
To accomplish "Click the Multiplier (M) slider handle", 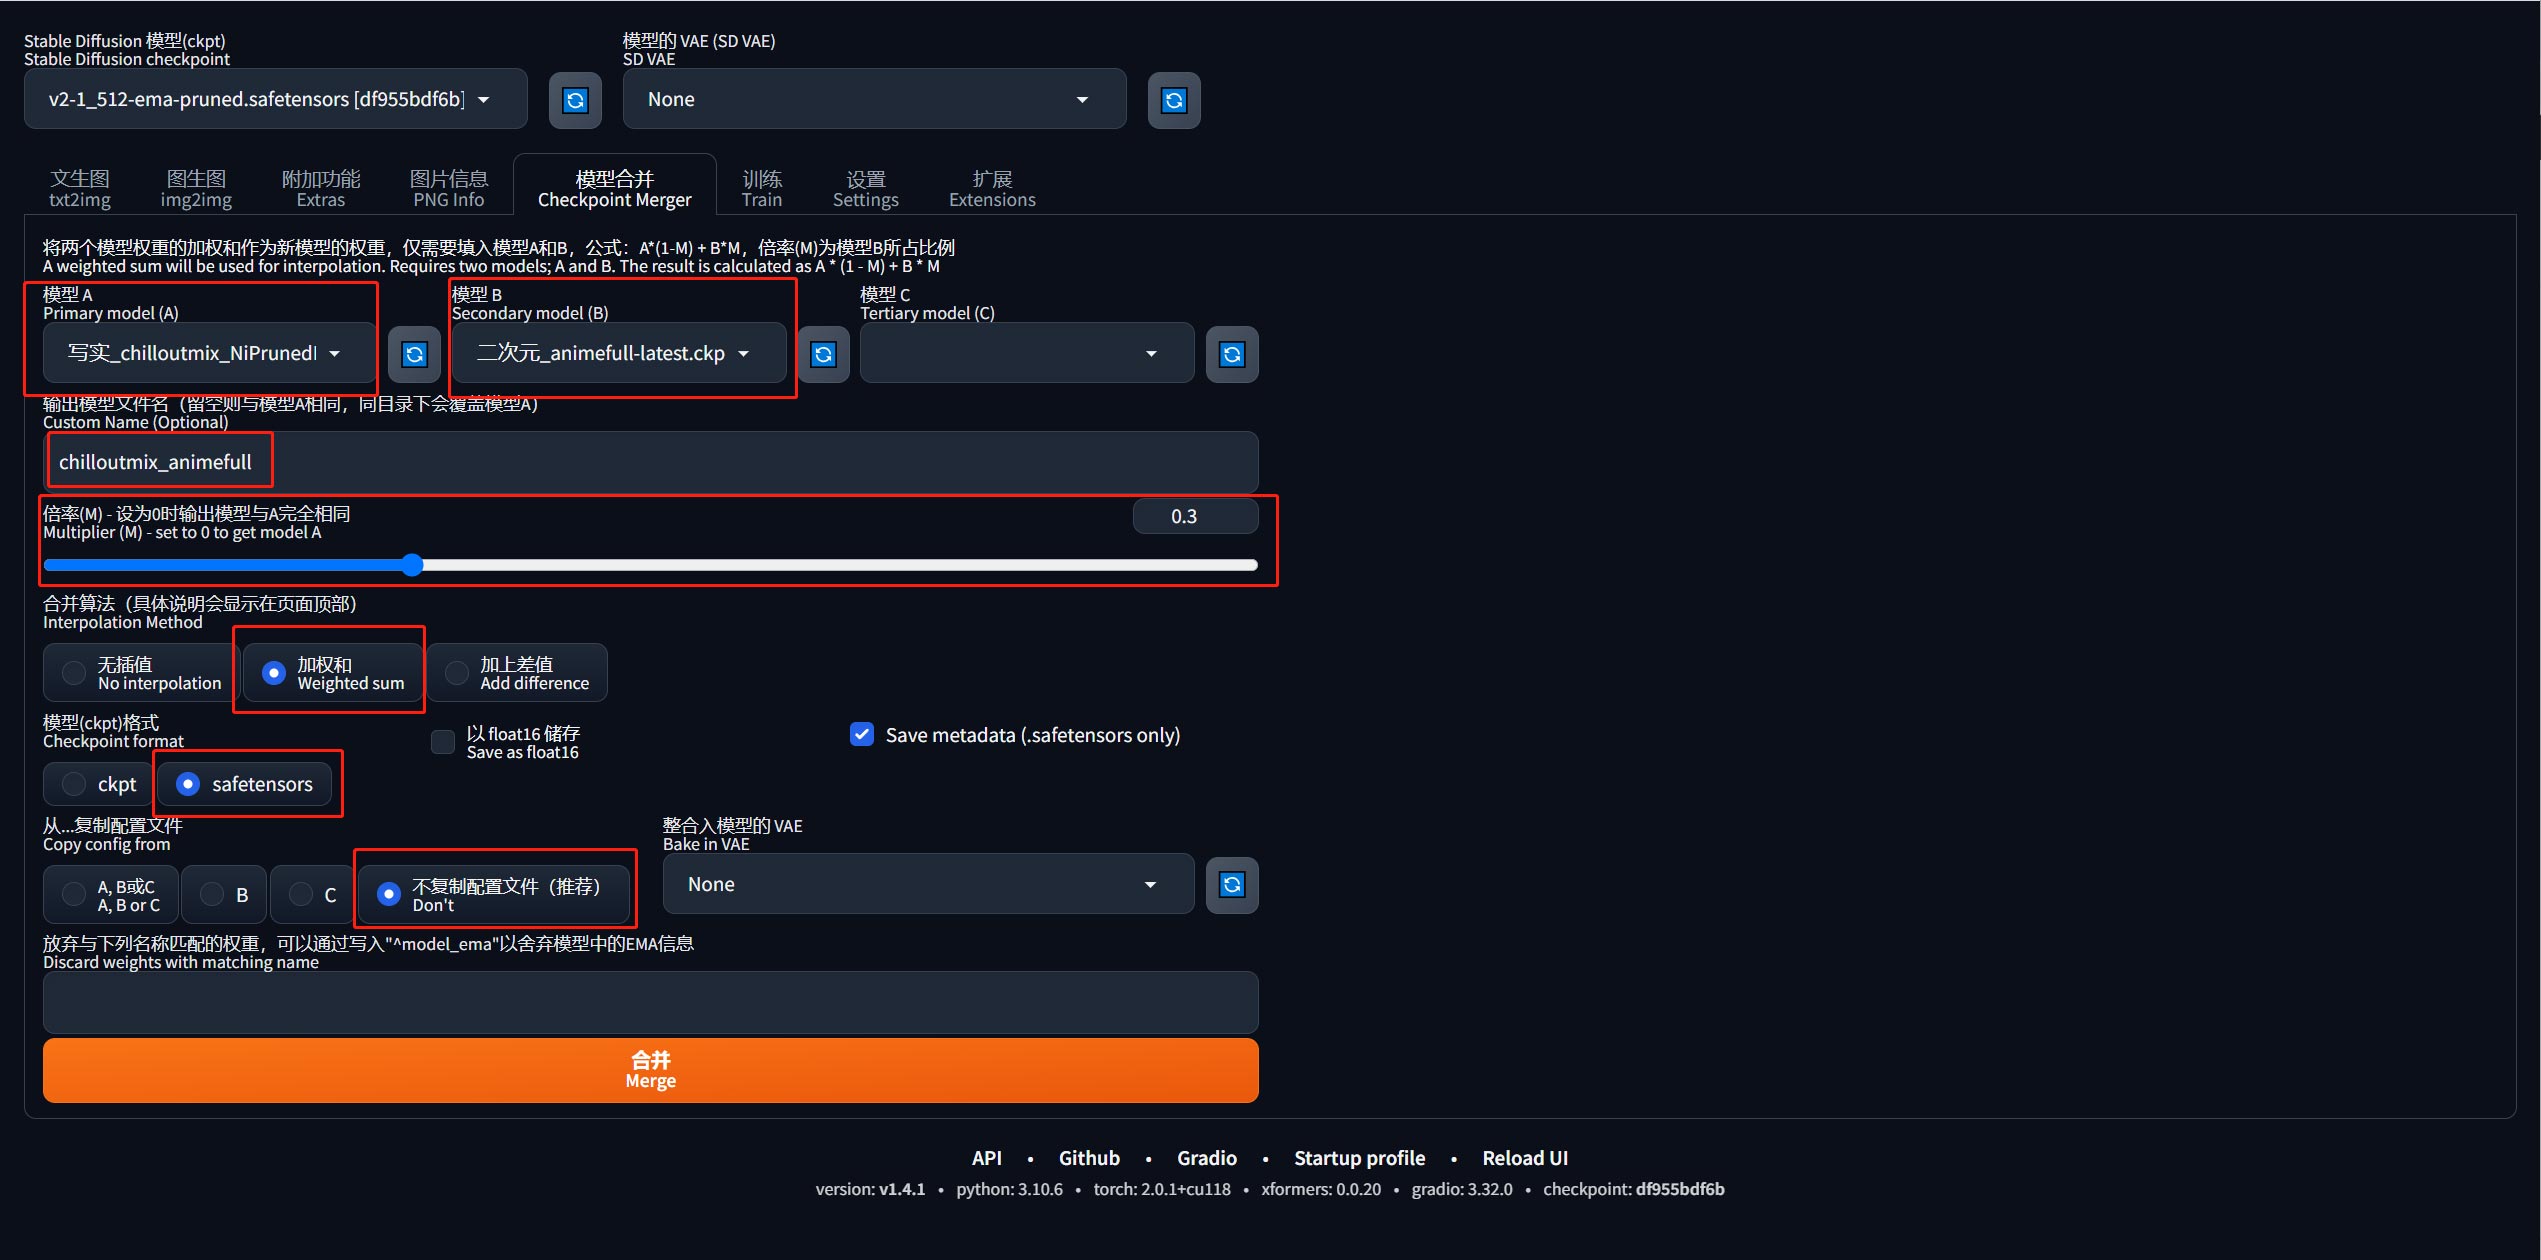I will (412, 565).
